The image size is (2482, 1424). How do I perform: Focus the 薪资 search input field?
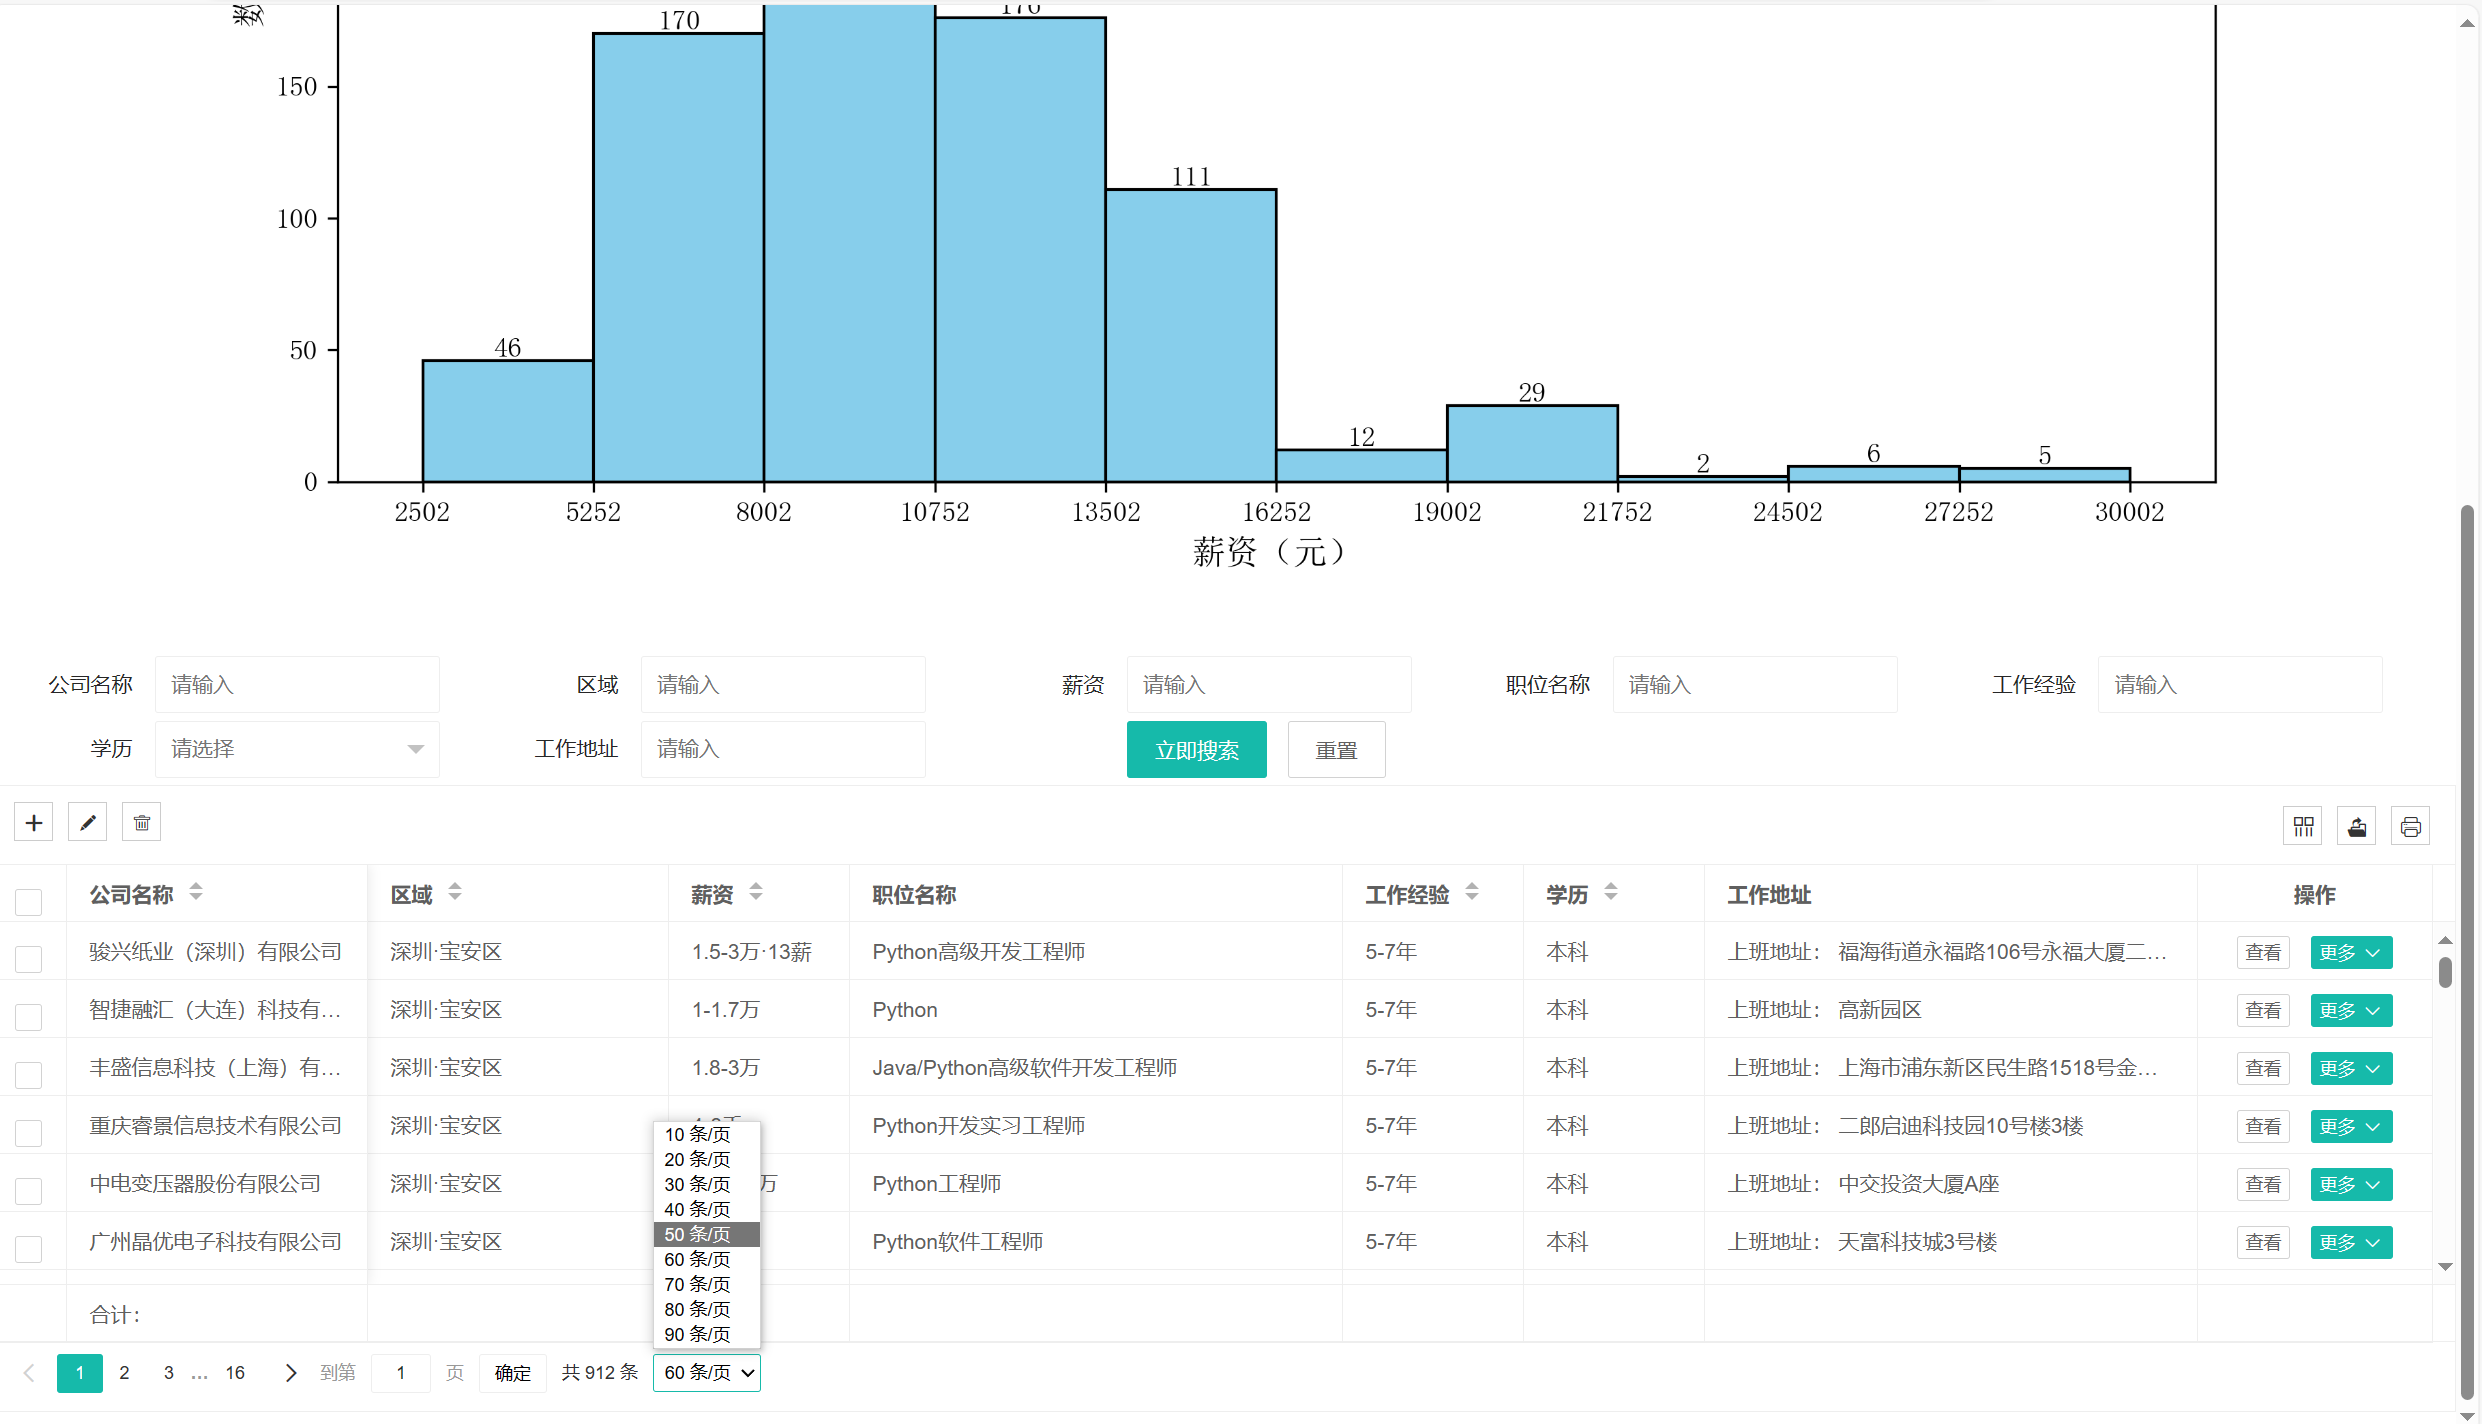tap(1269, 685)
